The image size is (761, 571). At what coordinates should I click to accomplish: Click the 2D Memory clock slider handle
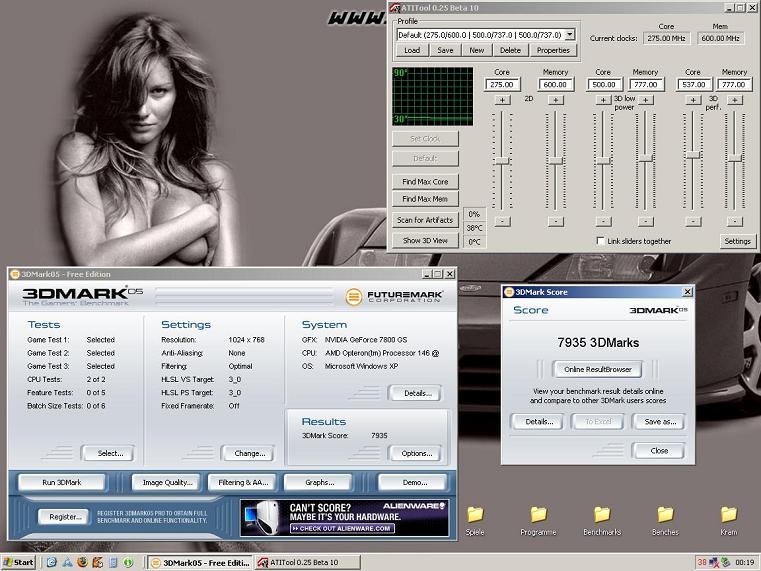tap(555, 161)
